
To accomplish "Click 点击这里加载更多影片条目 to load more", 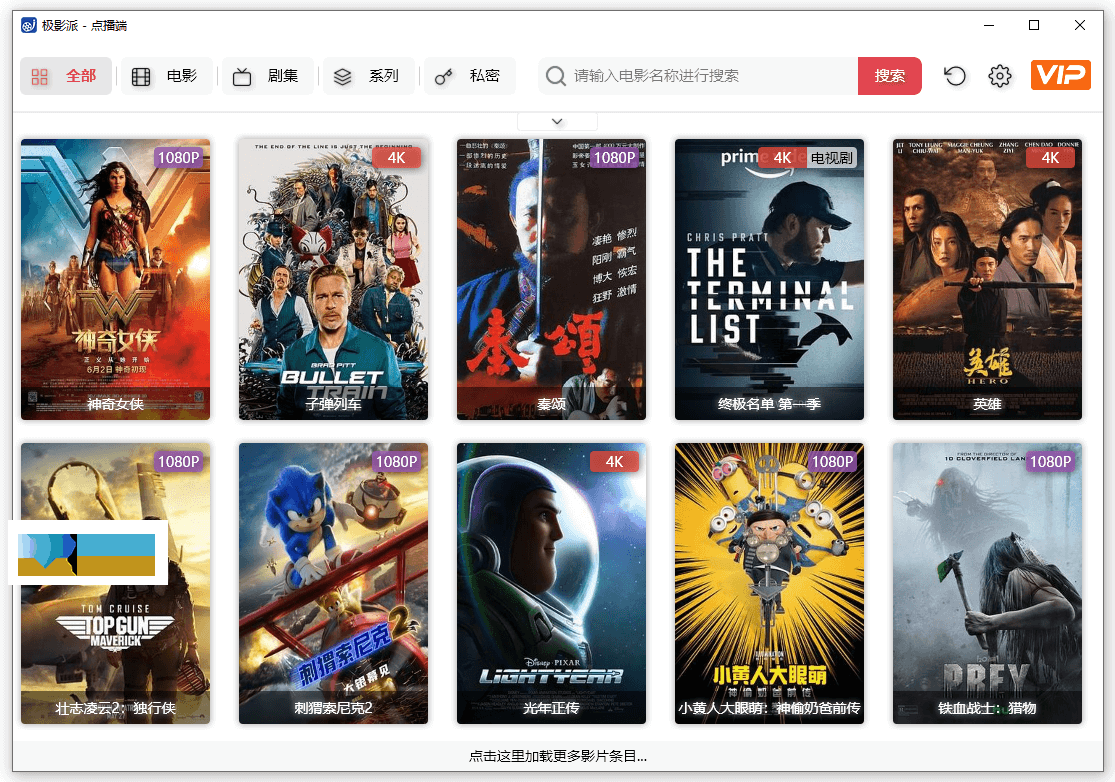I will (558, 756).
